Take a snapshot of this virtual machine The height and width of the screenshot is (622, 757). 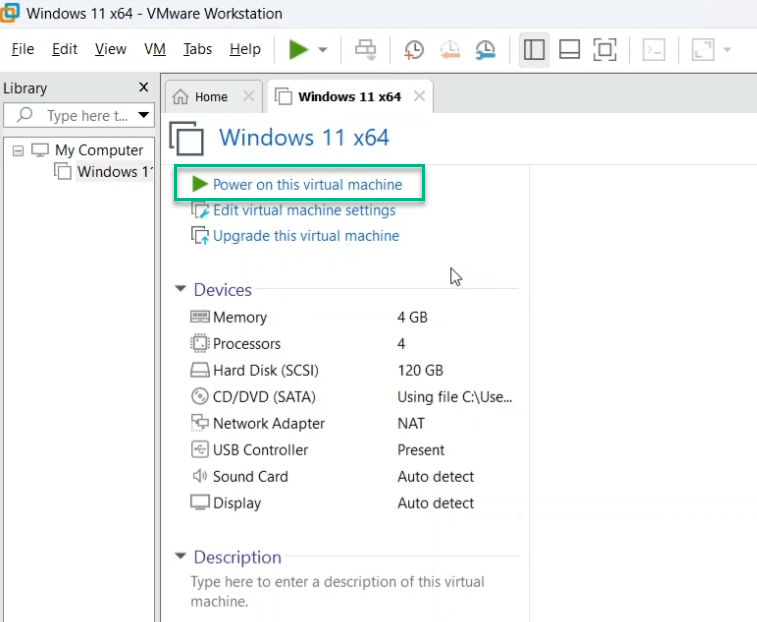[x=413, y=50]
